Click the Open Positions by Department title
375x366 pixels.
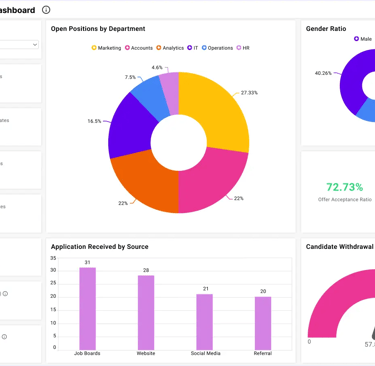(x=98, y=29)
